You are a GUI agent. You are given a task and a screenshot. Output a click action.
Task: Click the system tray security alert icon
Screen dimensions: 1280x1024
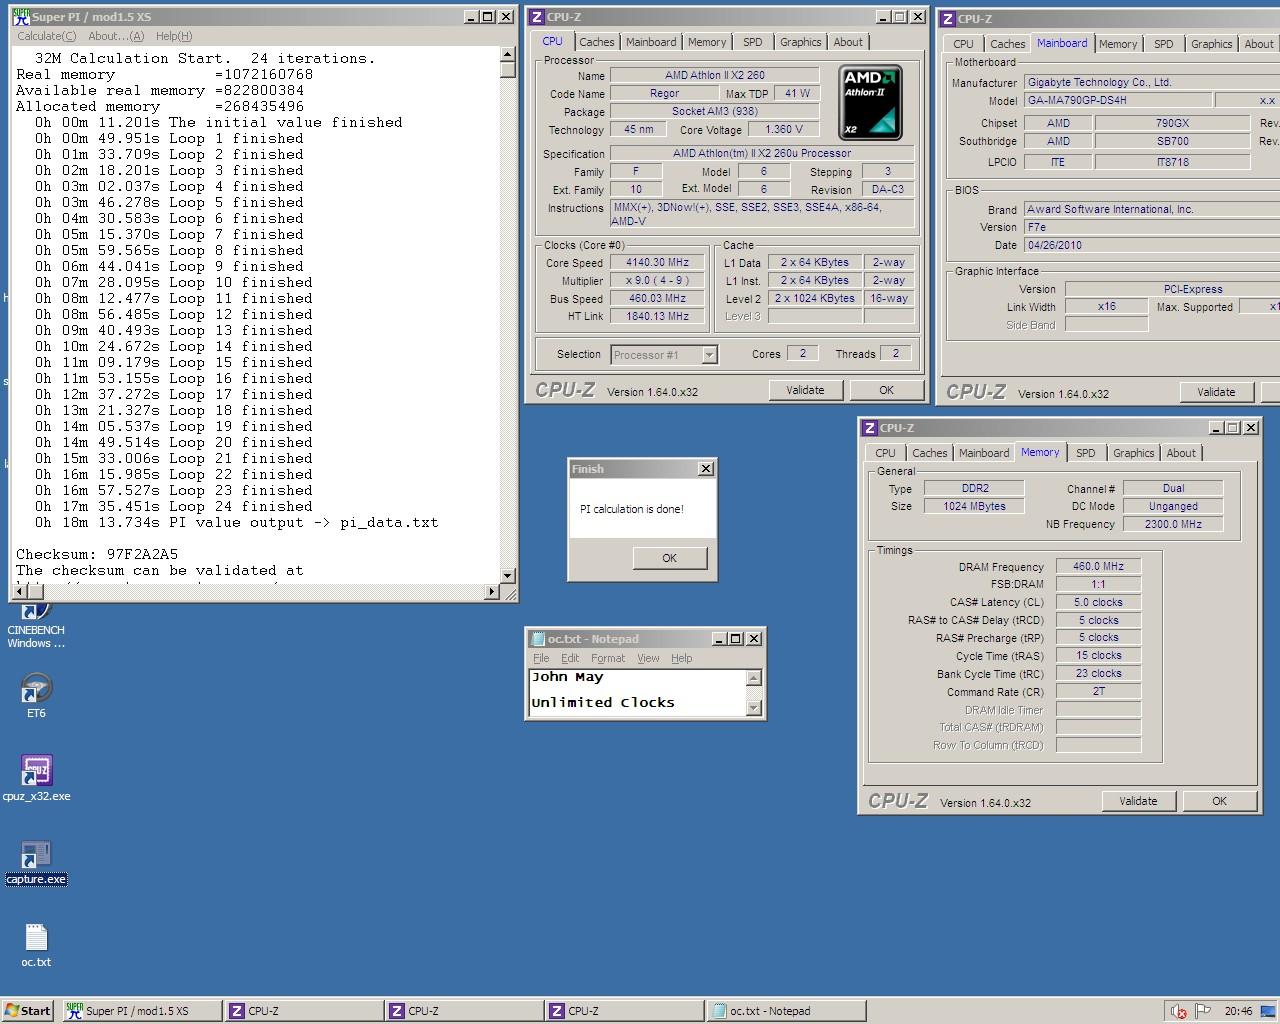pyautogui.click(x=1179, y=1011)
